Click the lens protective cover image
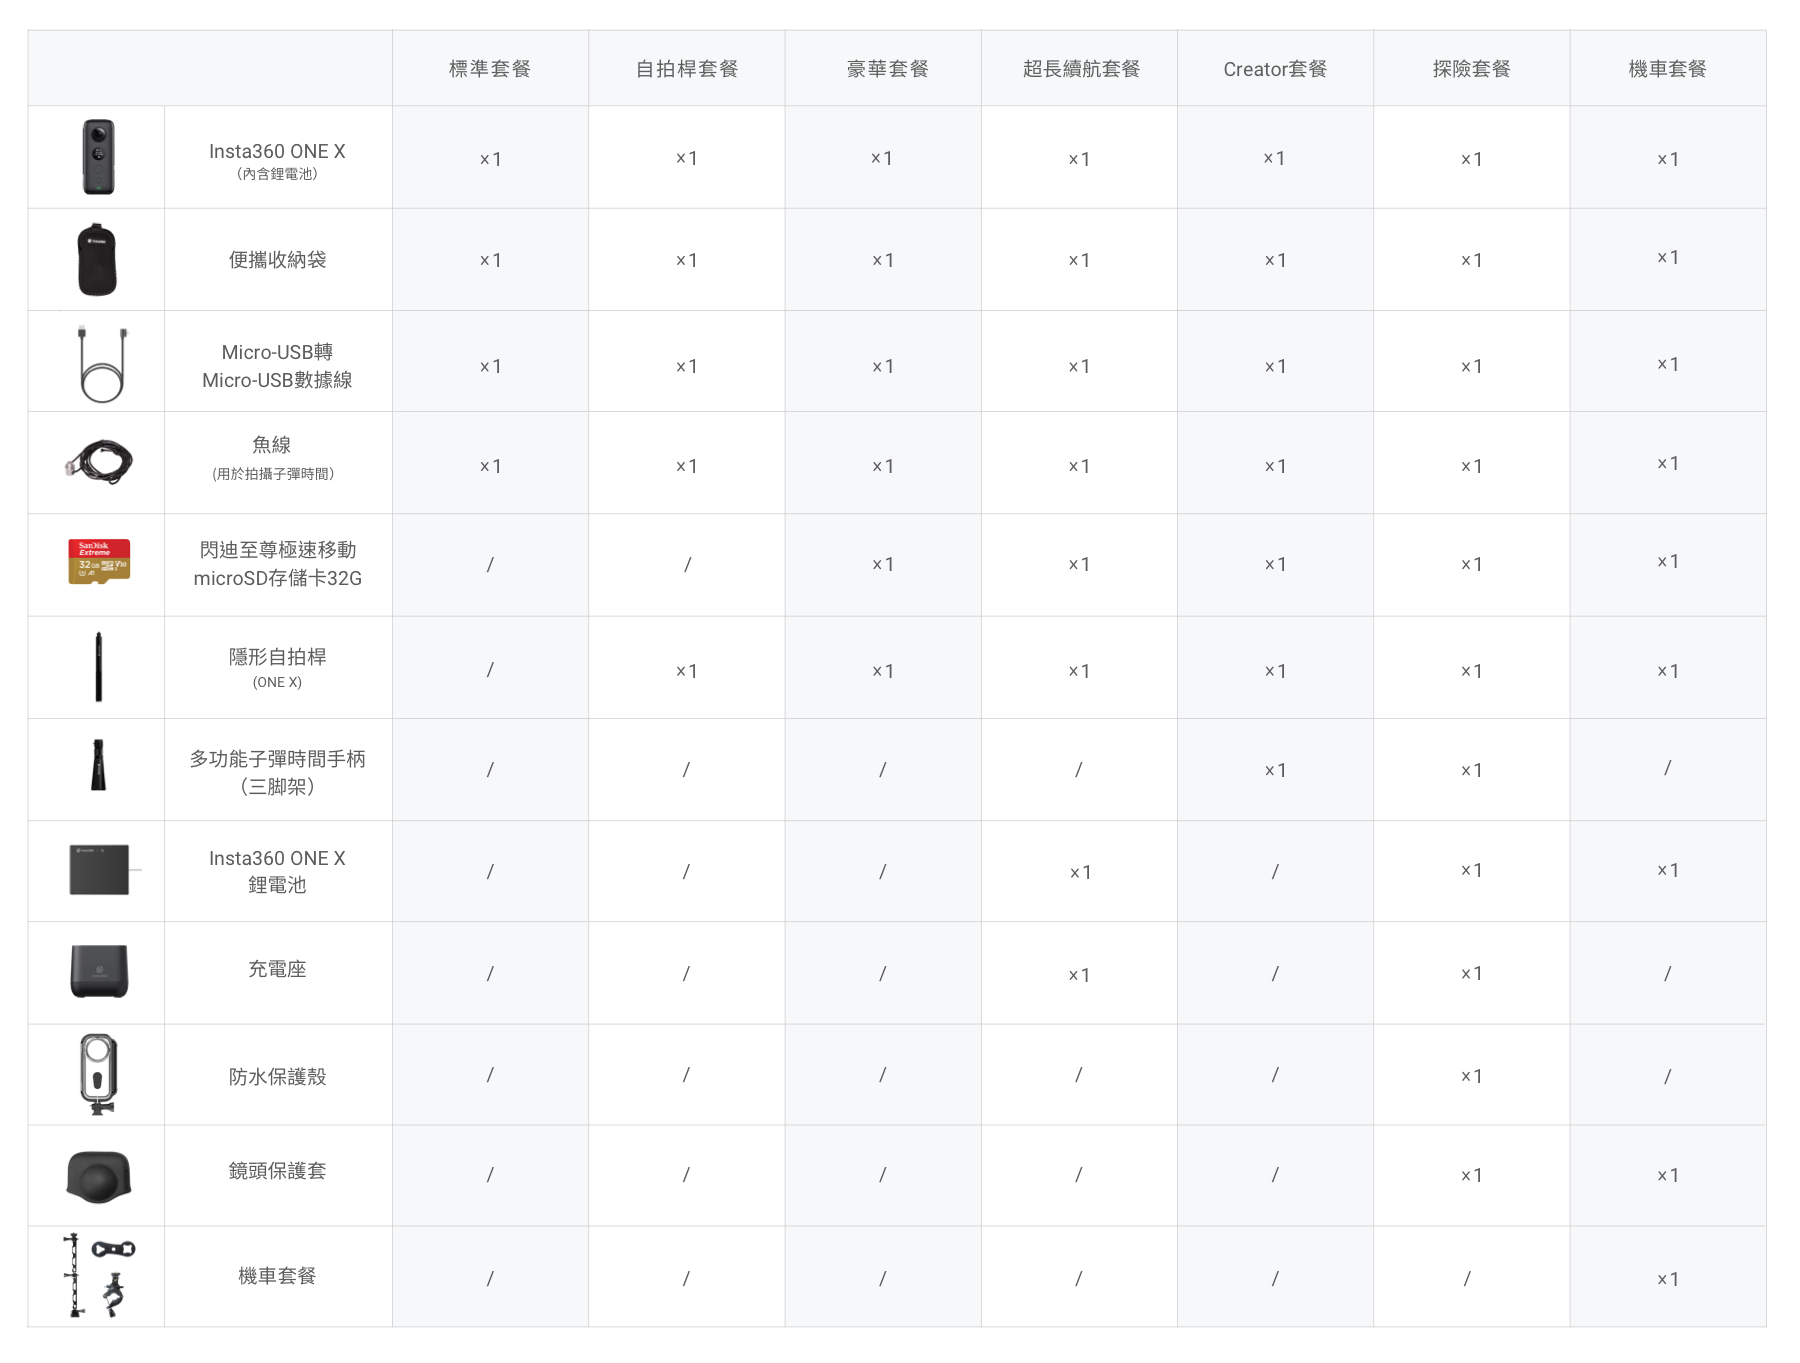The image size is (1800, 1363). pos(99,1177)
